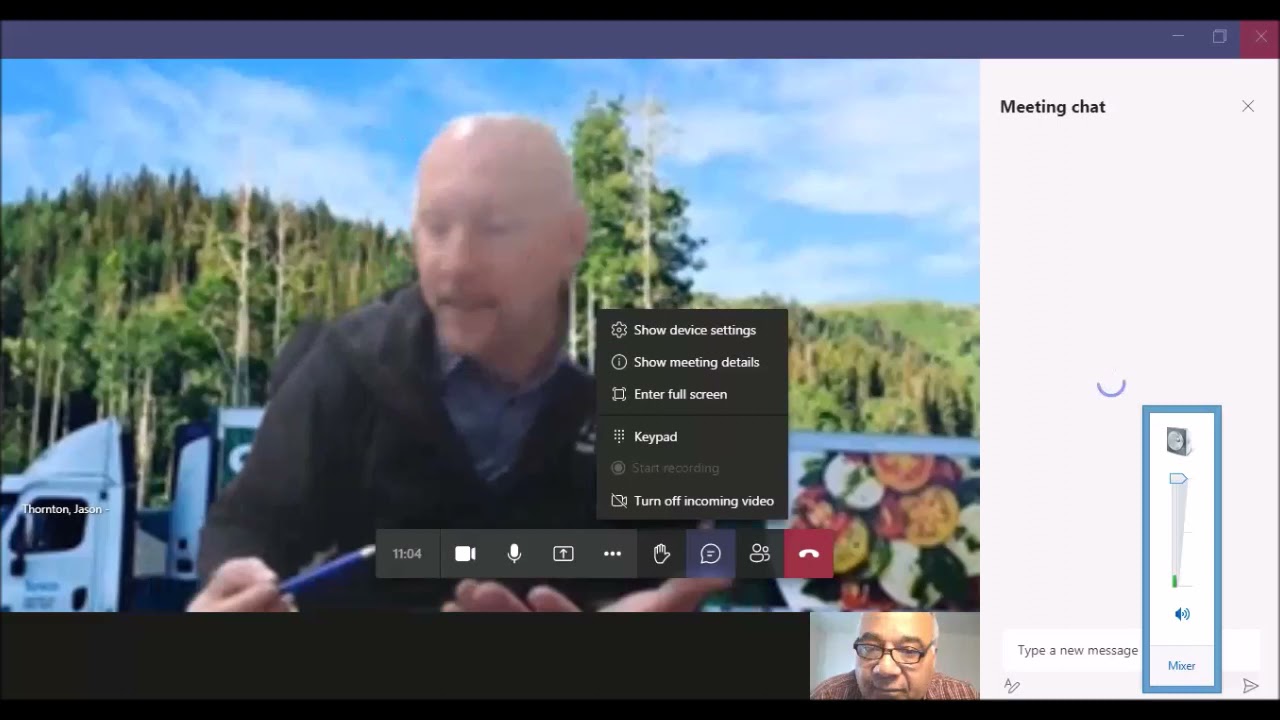
Task: Open the more actions ellipsis menu
Action: (612, 554)
